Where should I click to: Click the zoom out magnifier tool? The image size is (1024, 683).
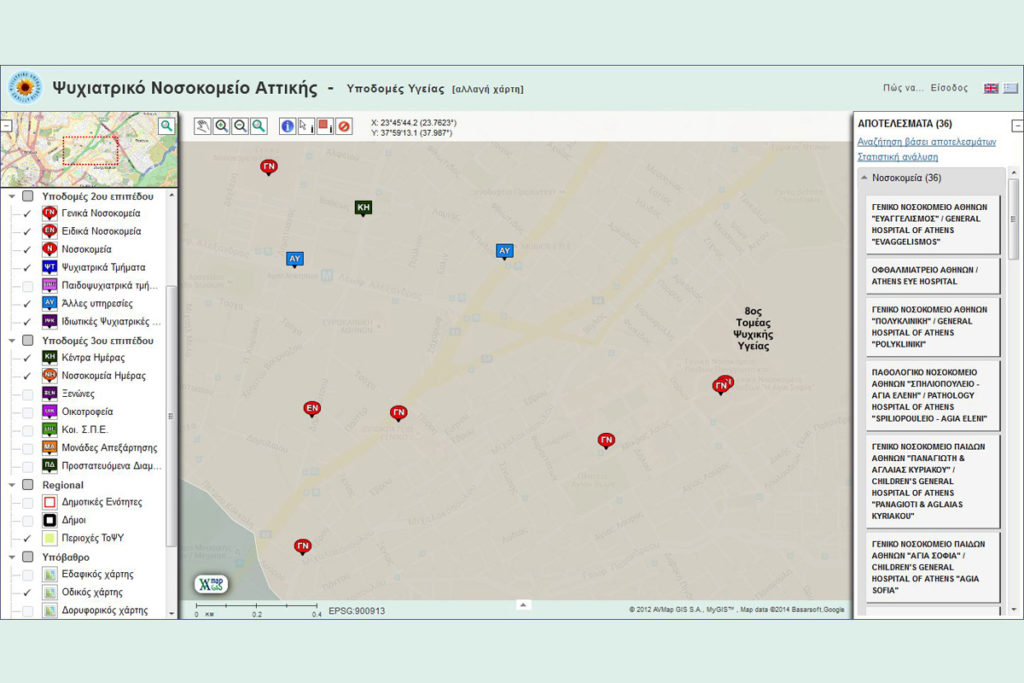[x=240, y=126]
